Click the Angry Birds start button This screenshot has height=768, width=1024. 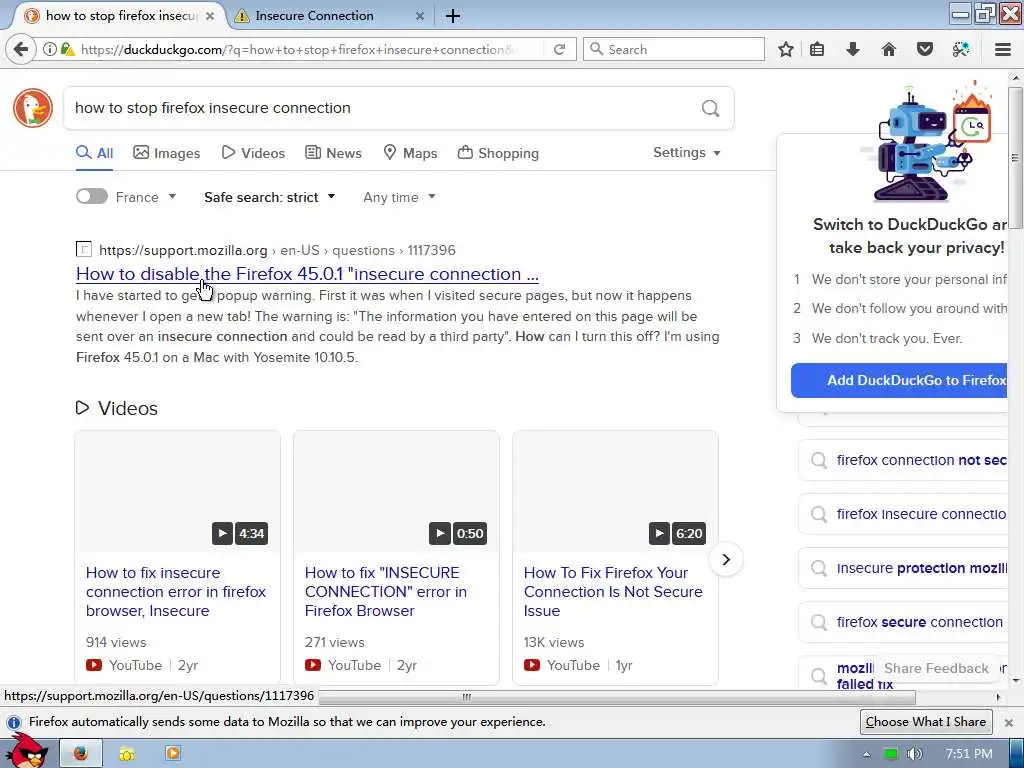pyautogui.click(x=27, y=751)
